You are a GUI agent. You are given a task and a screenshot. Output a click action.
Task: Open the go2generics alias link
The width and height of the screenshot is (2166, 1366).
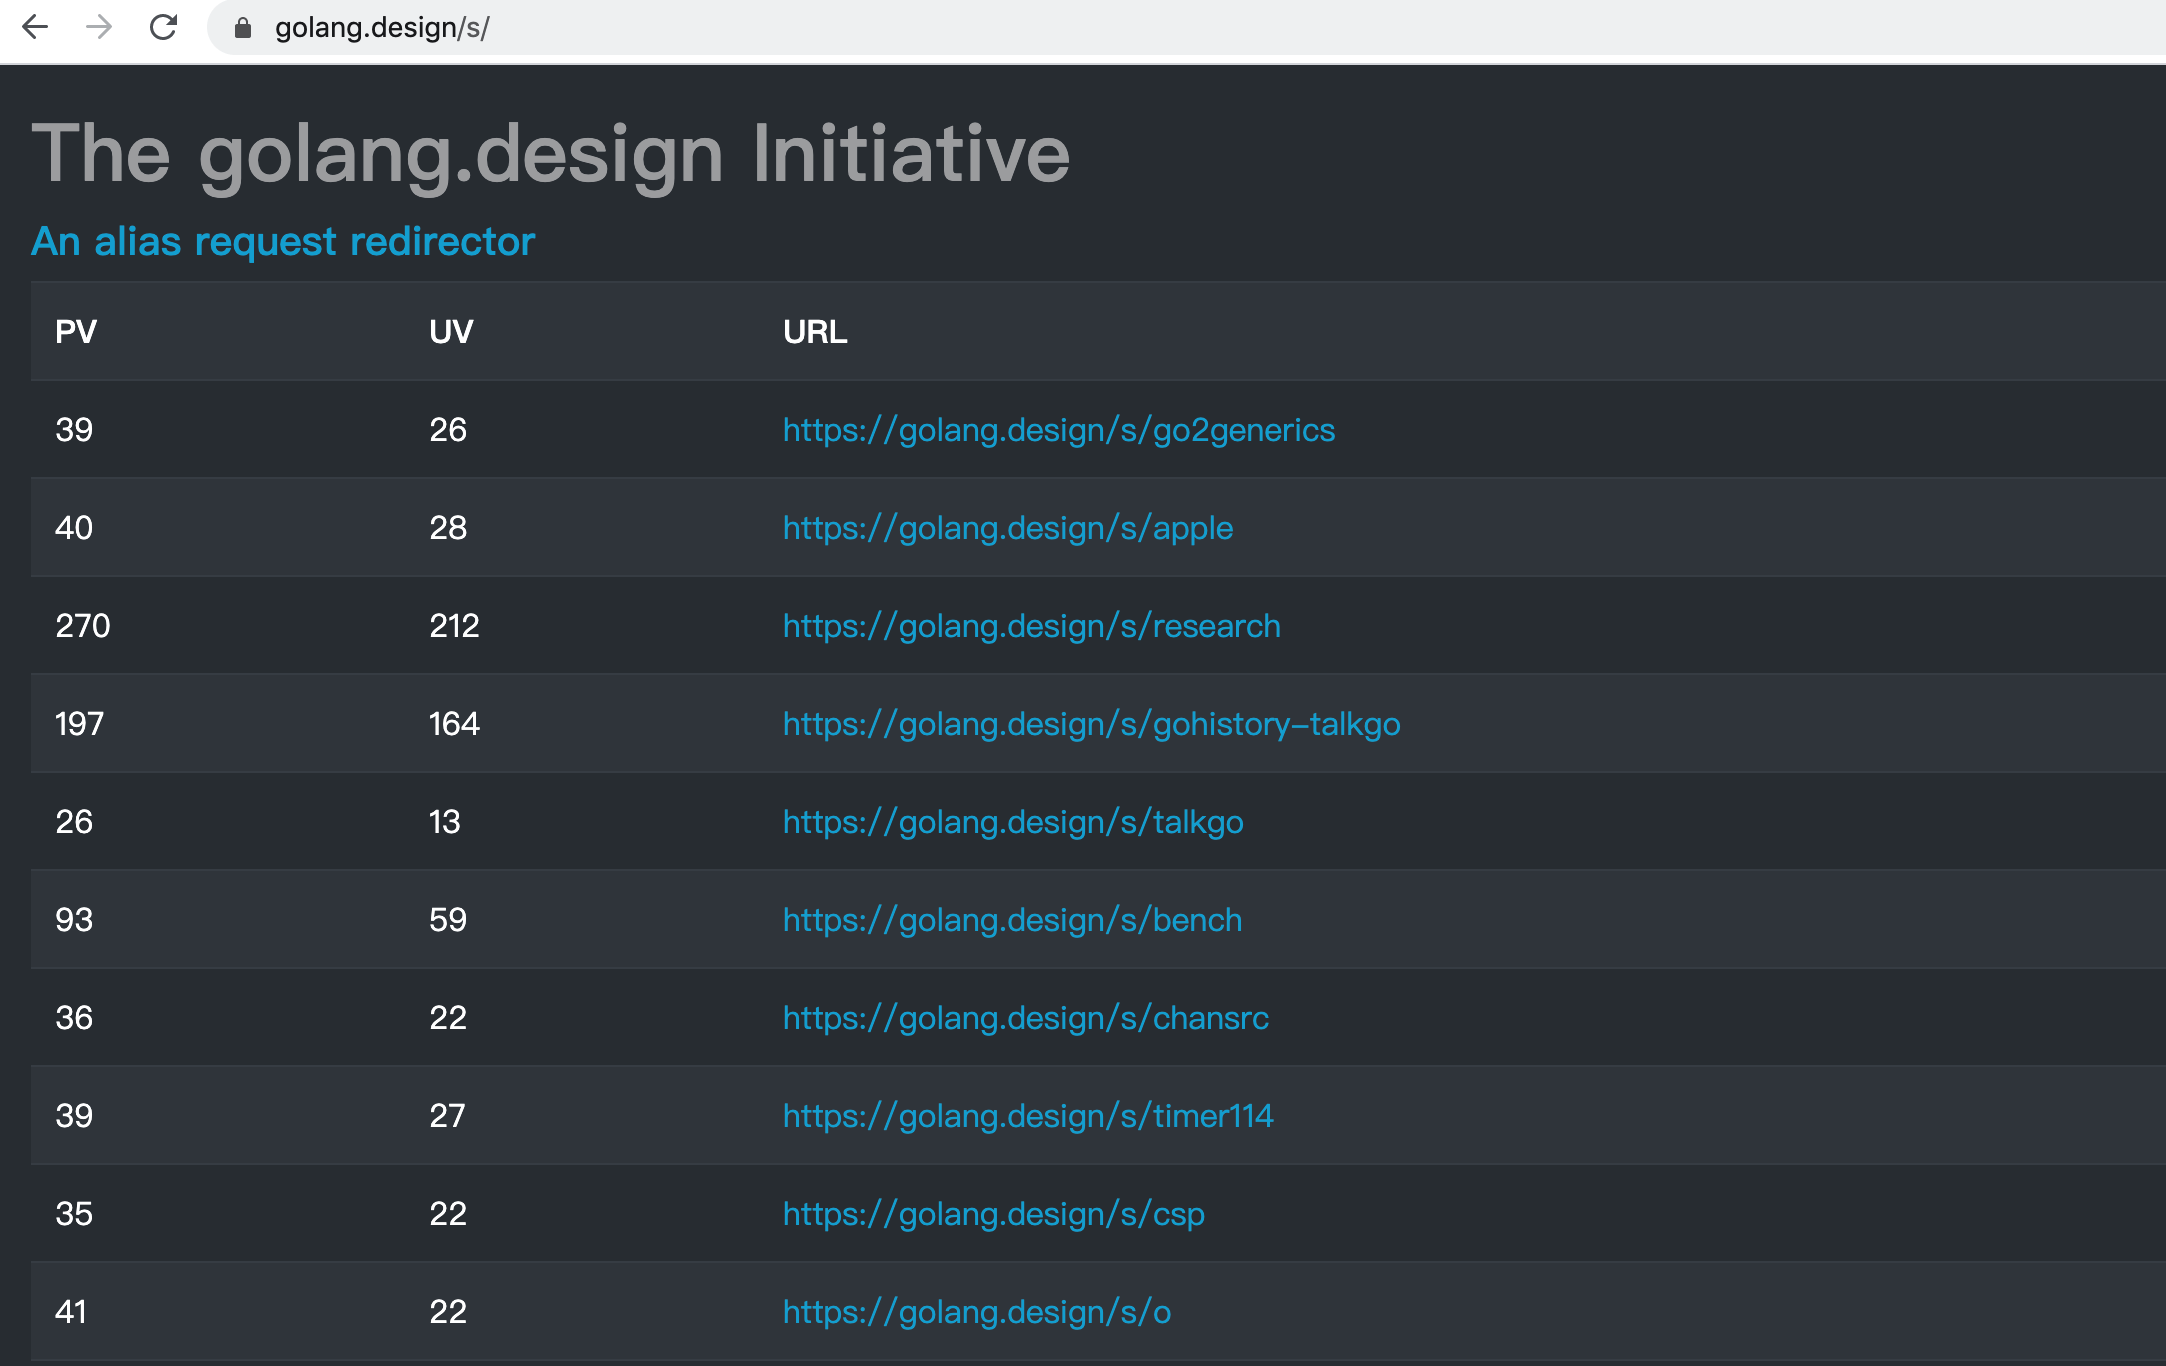click(1058, 430)
